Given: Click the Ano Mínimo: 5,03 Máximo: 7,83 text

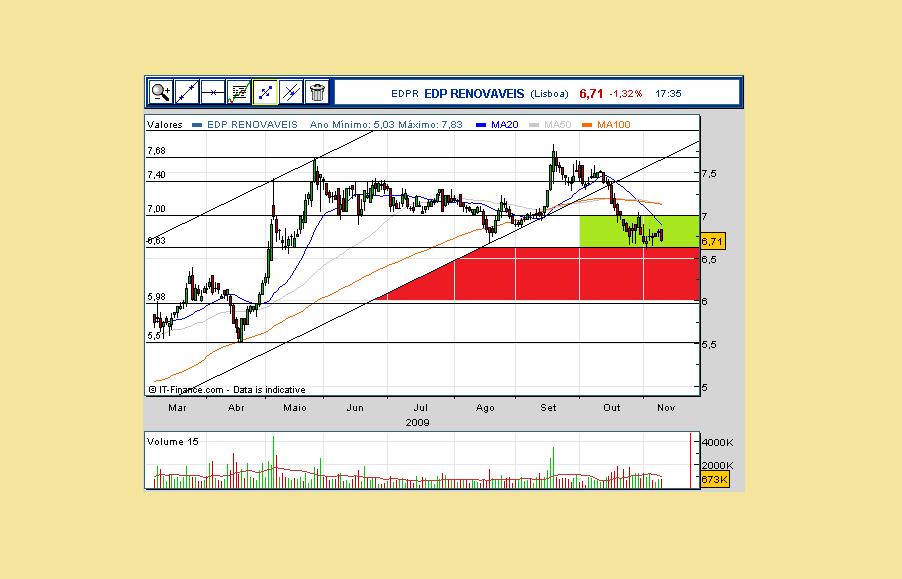Looking at the screenshot, I should [386, 124].
